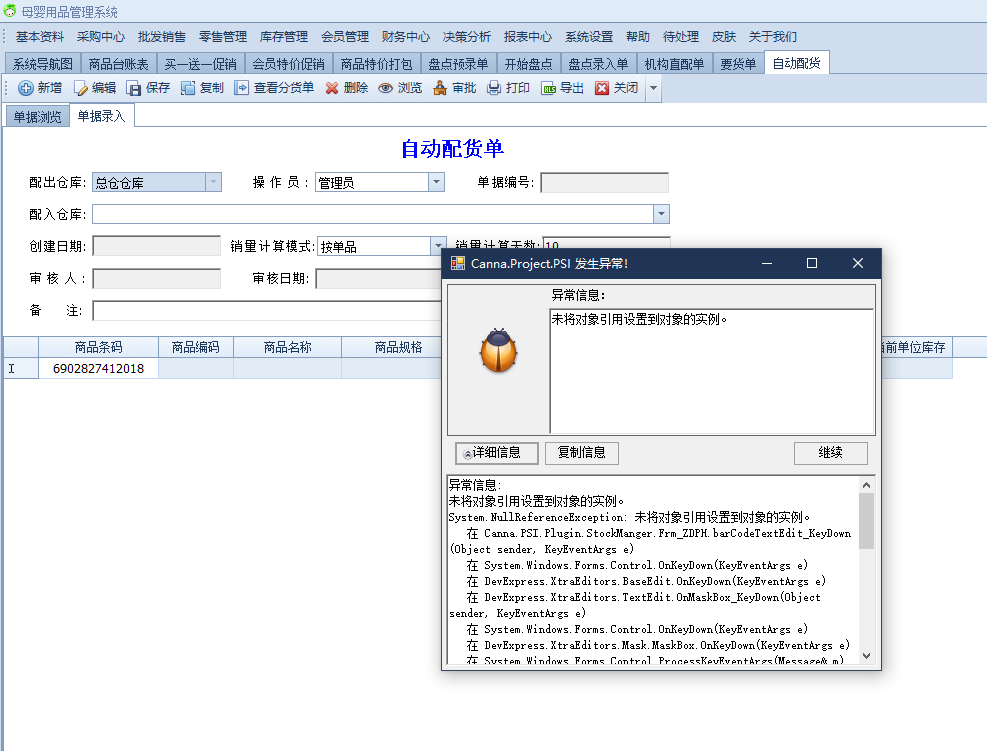Viewport: 987px width, 751px height.
Task: Open the 会员管理 menu
Action: point(345,37)
